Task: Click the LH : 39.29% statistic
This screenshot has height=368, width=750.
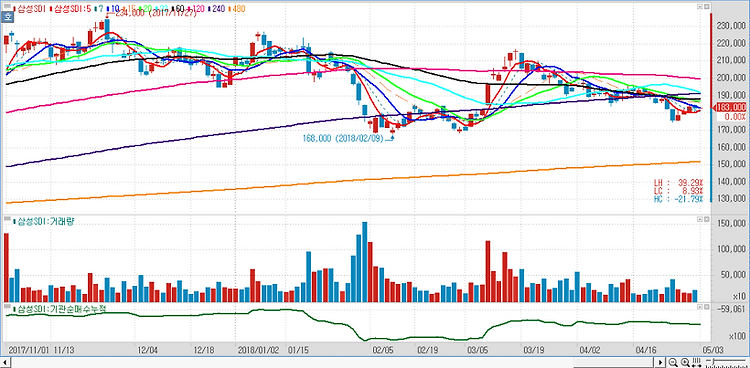Action: tap(679, 182)
